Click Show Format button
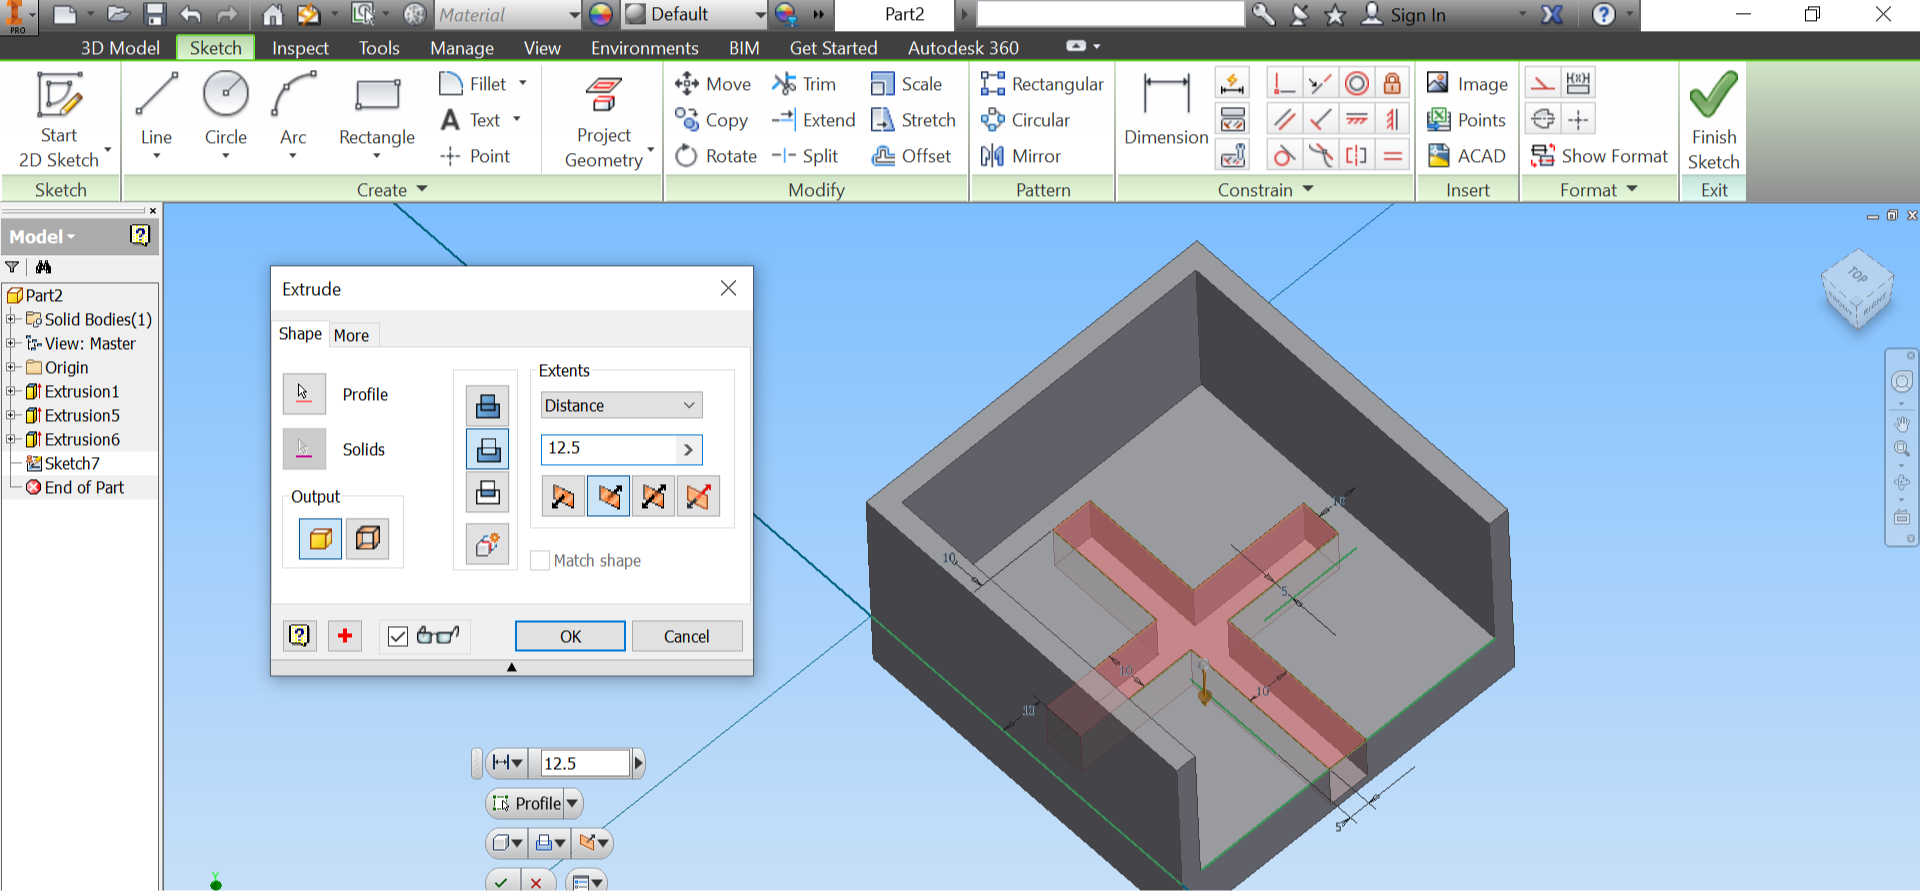1920x891 pixels. [x=1600, y=156]
